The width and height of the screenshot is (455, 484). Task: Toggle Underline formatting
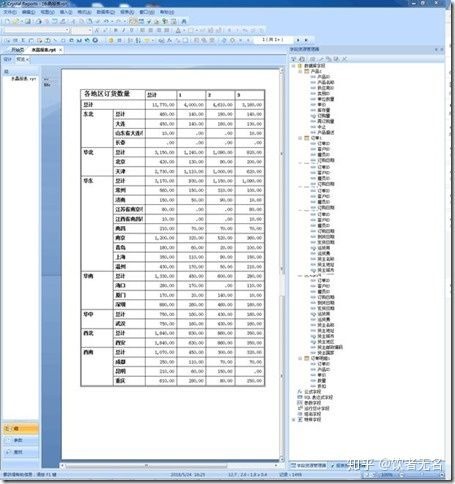[132, 30]
